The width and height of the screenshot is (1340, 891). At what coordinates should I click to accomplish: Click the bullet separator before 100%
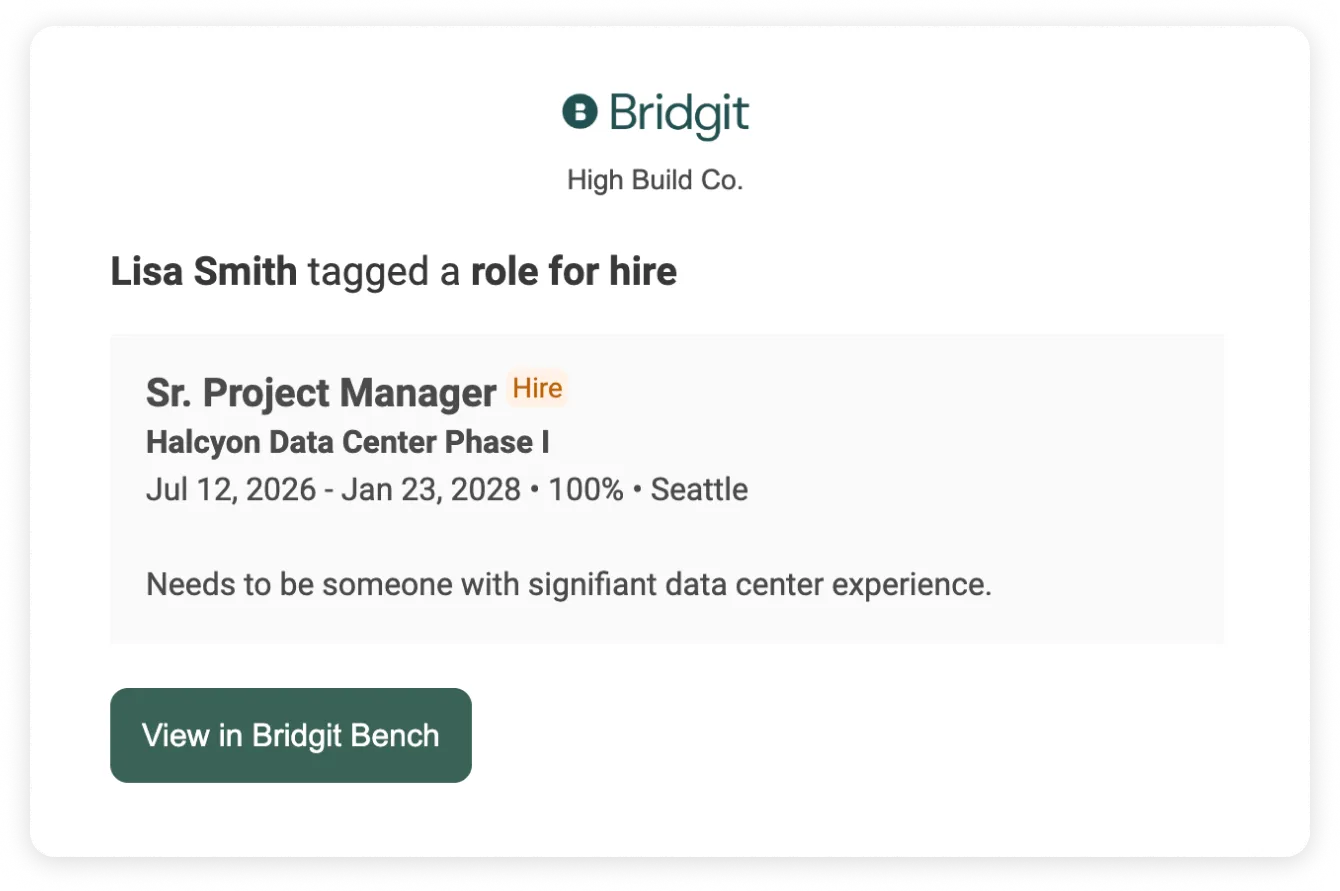[535, 491]
